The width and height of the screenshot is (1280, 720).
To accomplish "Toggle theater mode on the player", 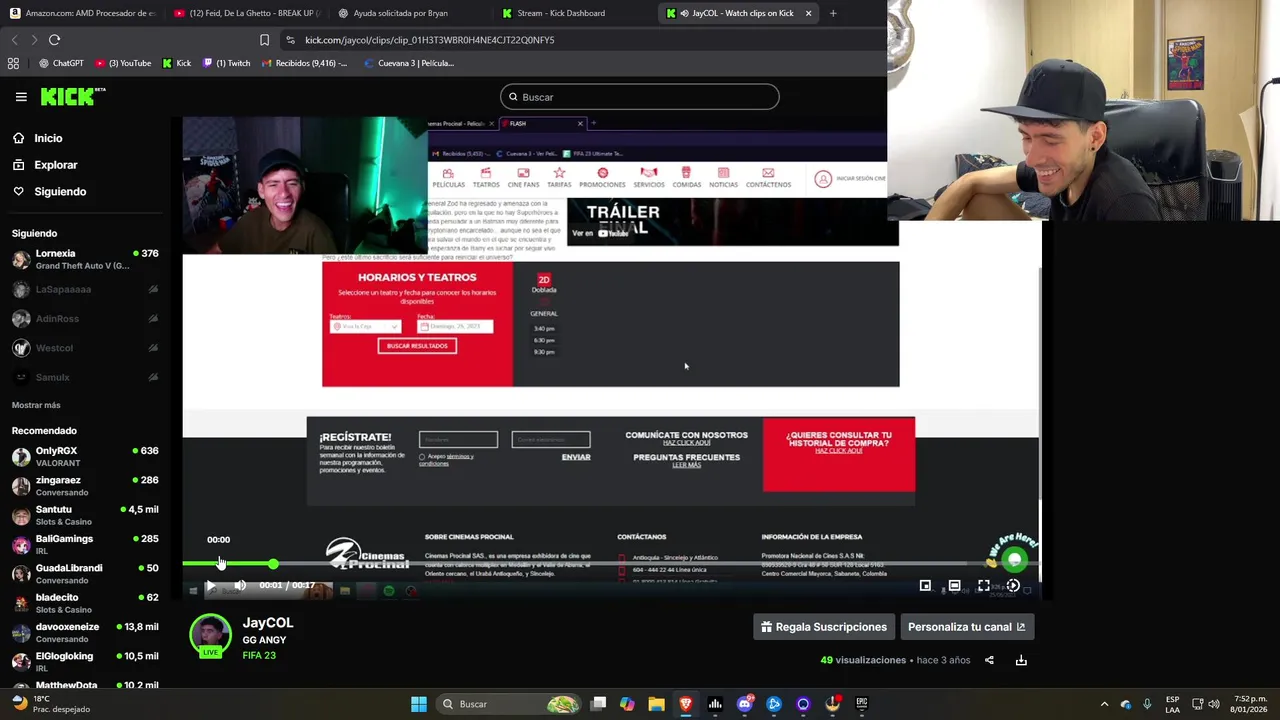I will click(x=954, y=586).
